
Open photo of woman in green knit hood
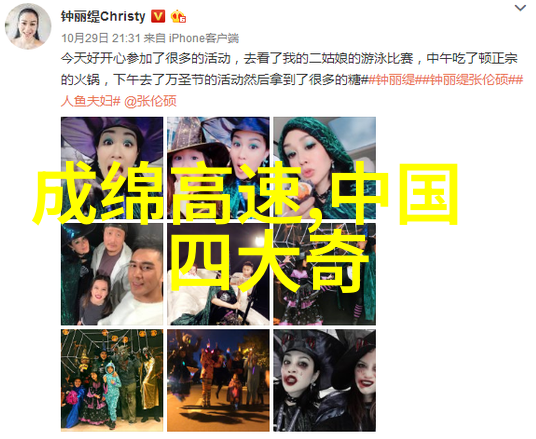324,168
